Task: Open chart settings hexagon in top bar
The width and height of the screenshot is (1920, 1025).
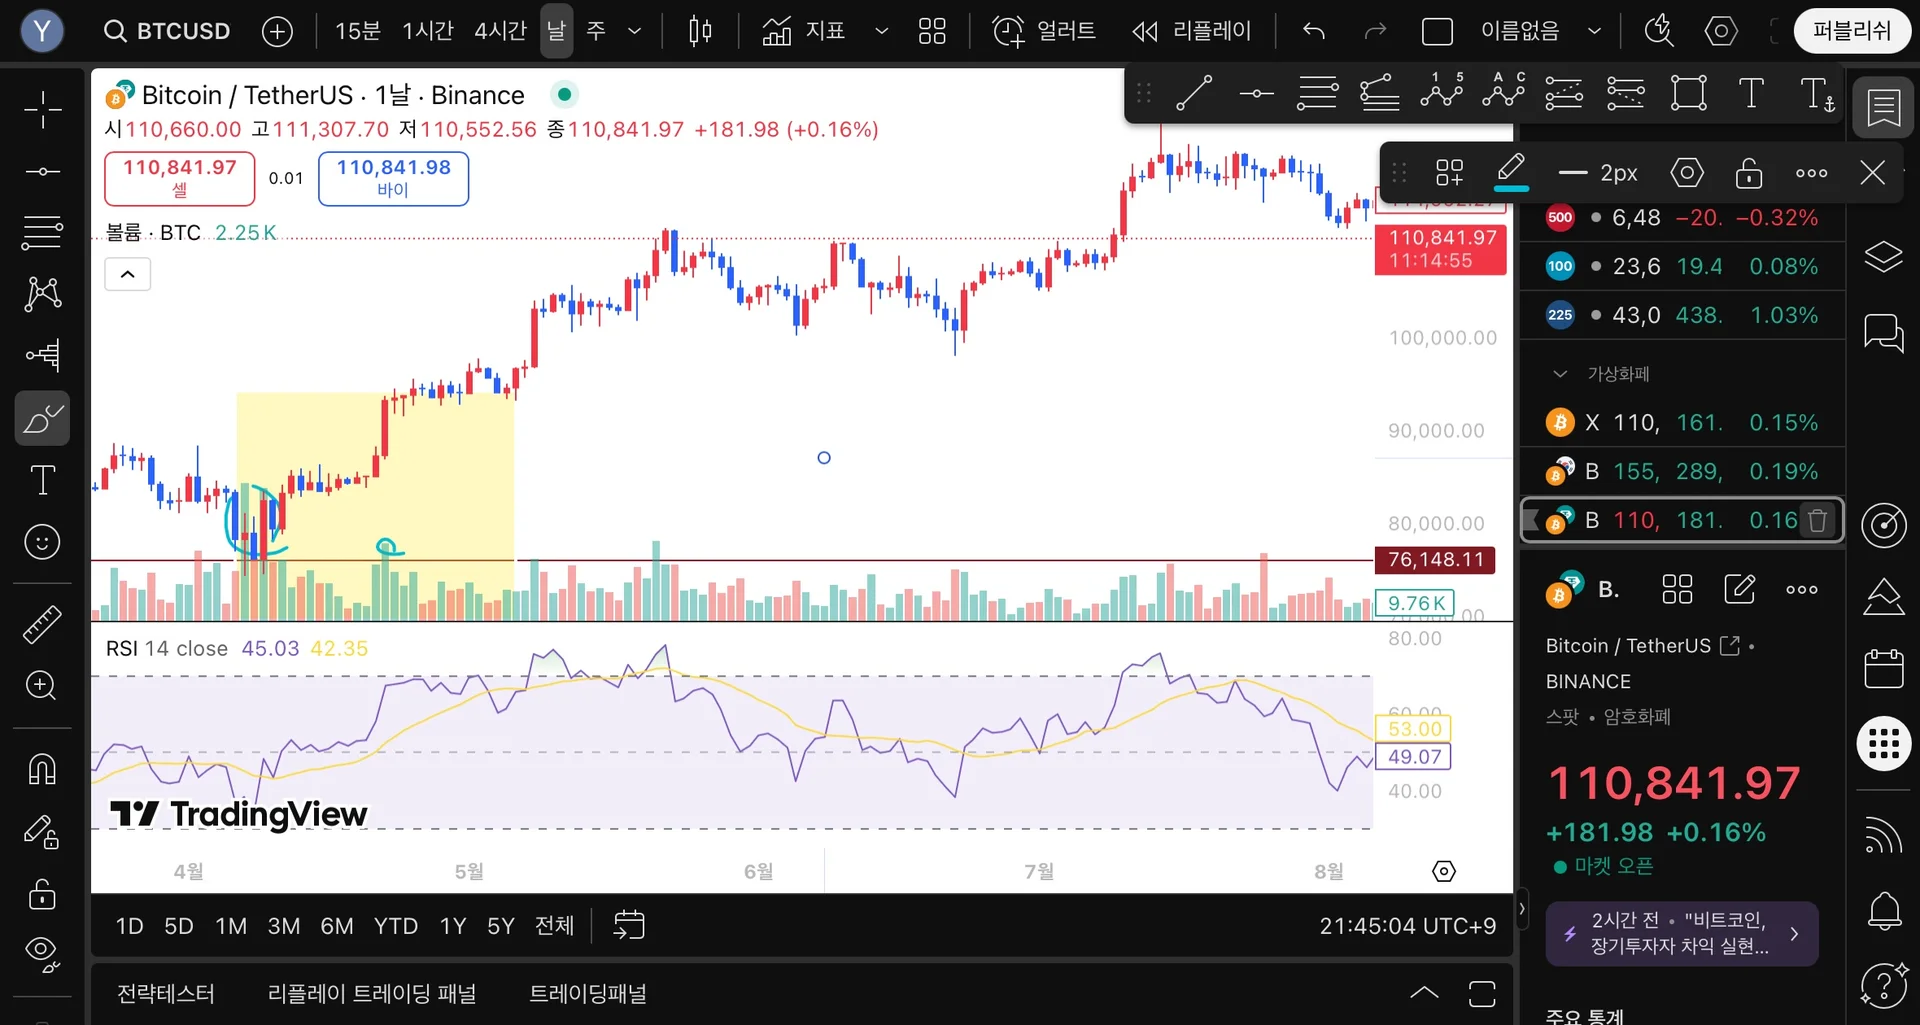Action: tap(1721, 31)
